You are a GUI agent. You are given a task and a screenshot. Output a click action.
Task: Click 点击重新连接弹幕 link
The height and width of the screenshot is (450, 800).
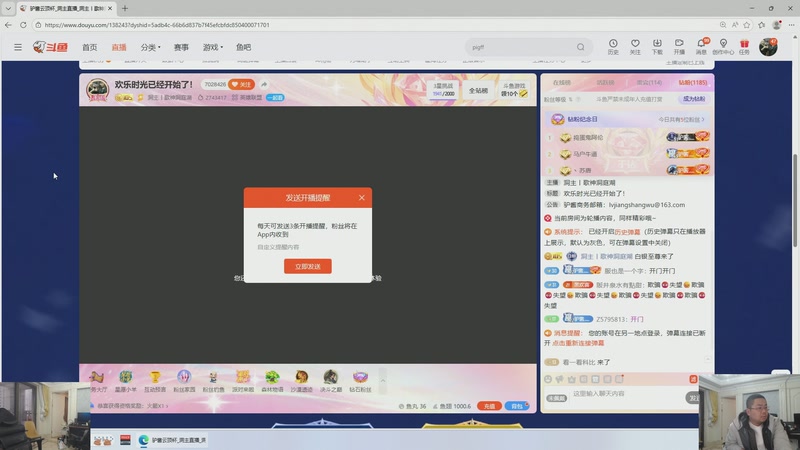[x=578, y=343]
